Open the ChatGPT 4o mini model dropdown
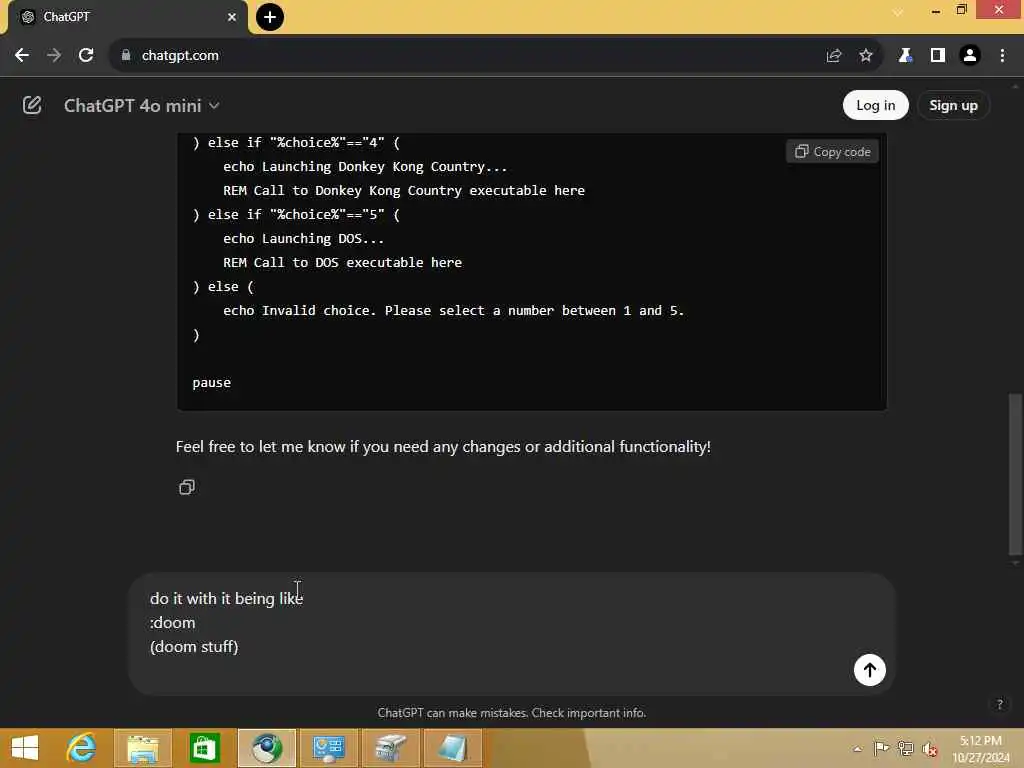The width and height of the screenshot is (1024, 768). 141,106
